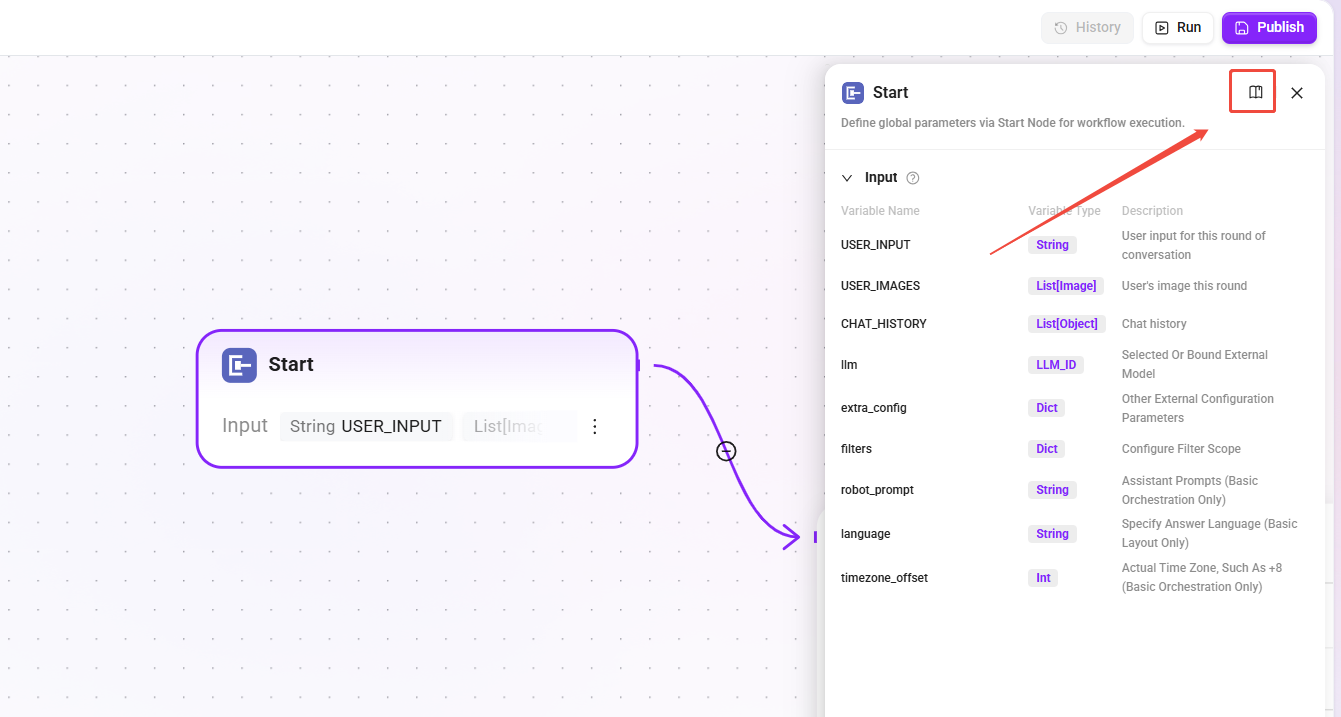Click the 'Configure Filter Scope' description
1341x717 pixels.
1181,449
